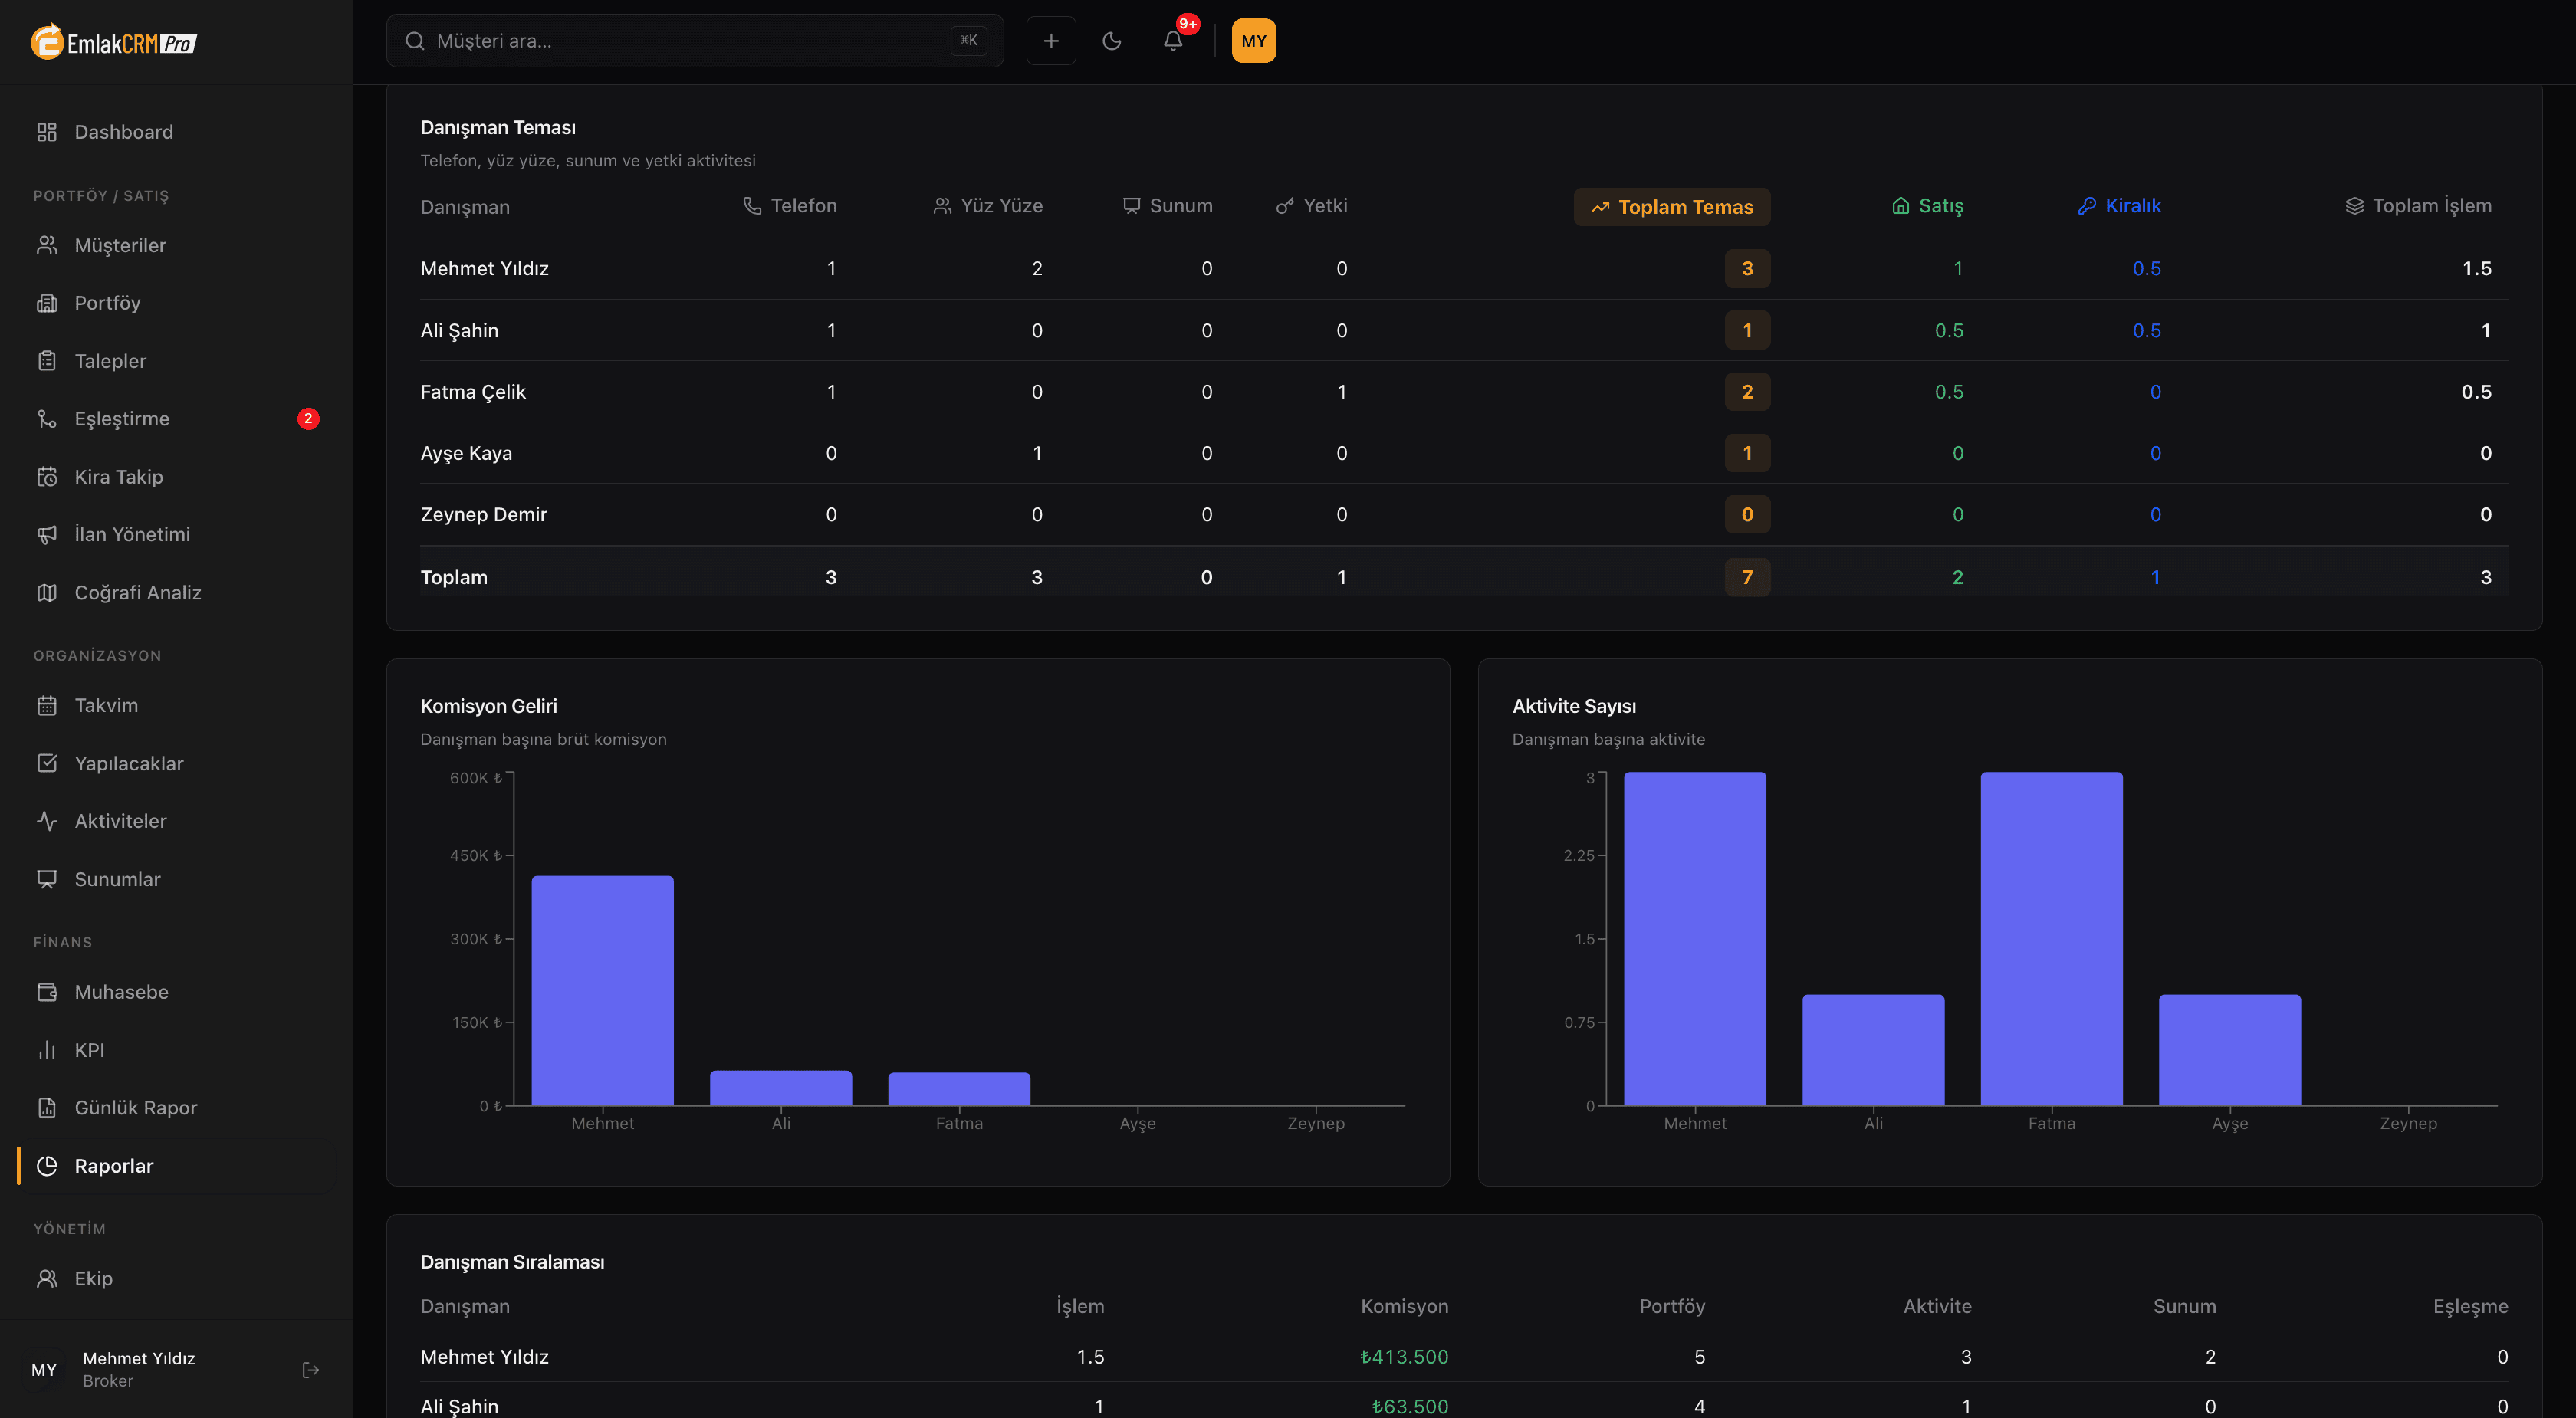Click Fatma's bar in Aktivite Sayısı chart
This screenshot has width=2576, height=1418.
point(2051,938)
